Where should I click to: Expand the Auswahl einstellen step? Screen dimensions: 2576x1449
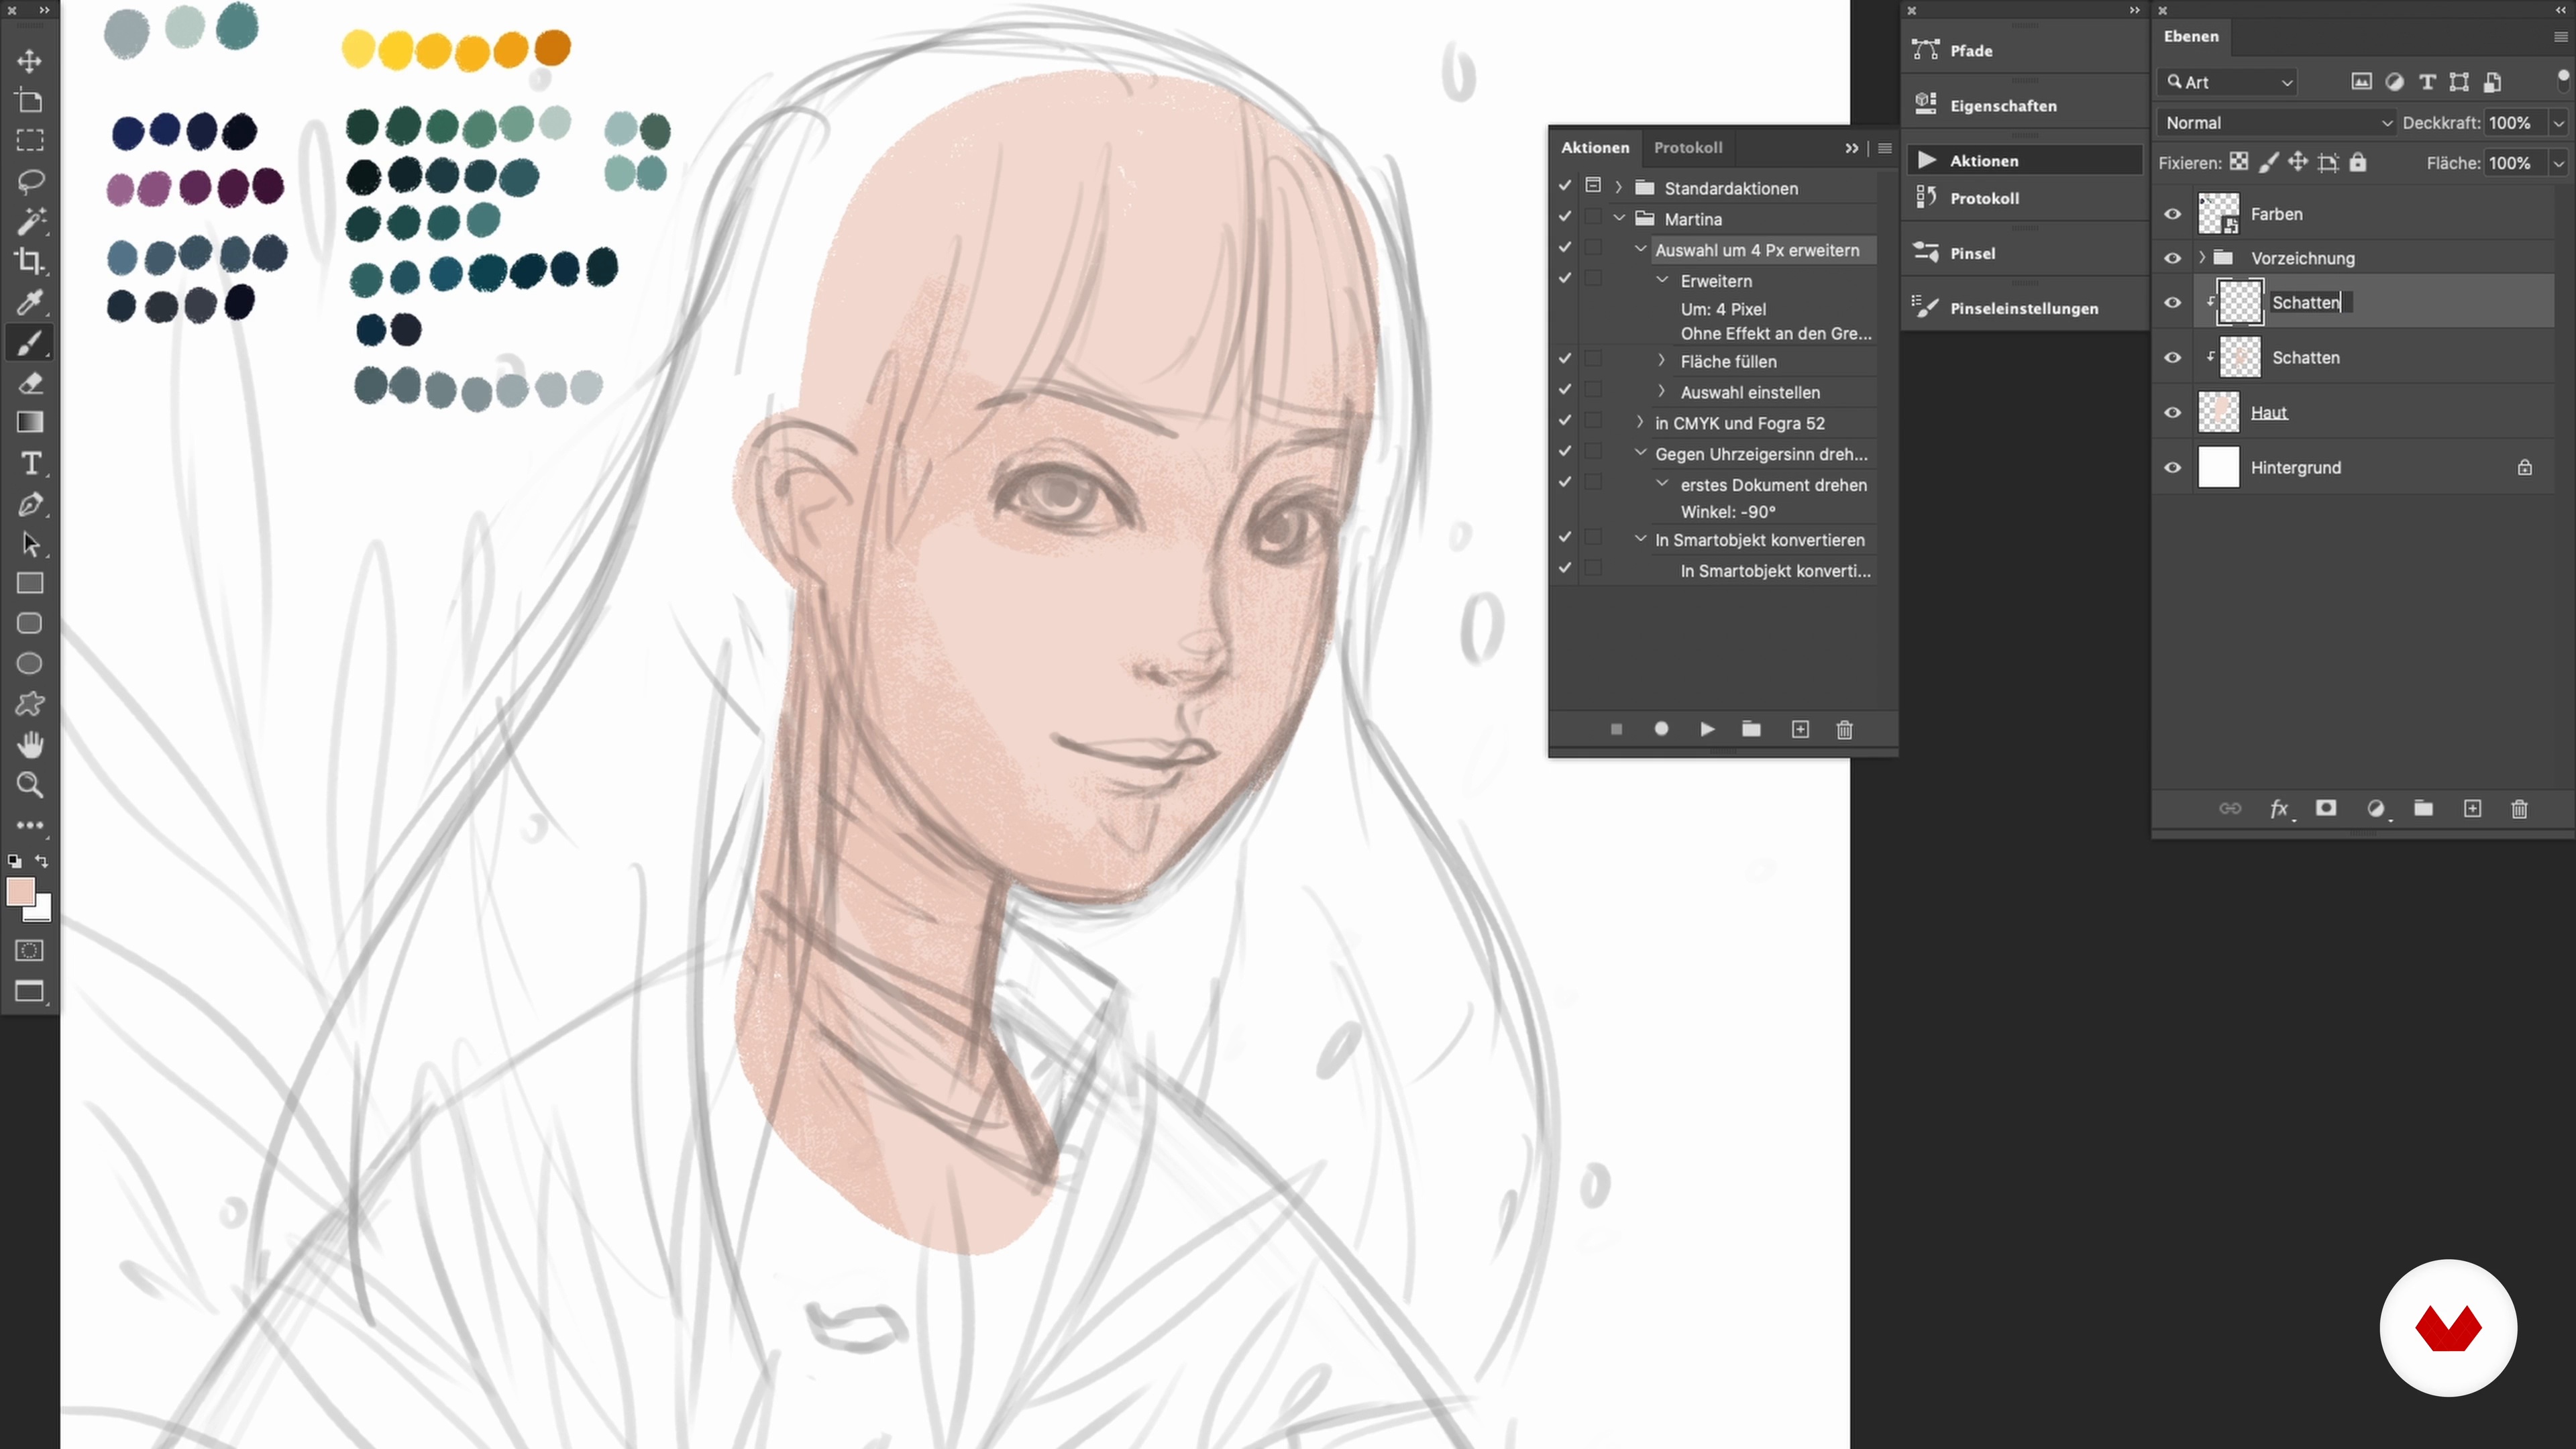(x=1661, y=391)
